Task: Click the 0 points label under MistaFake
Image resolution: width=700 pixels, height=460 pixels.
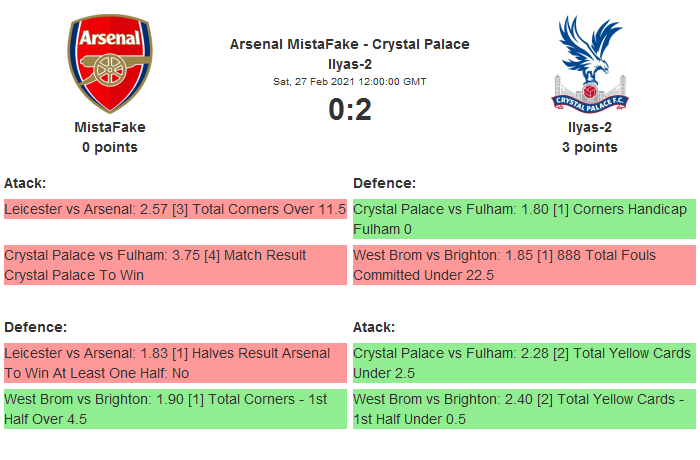Action: [110, 147]
